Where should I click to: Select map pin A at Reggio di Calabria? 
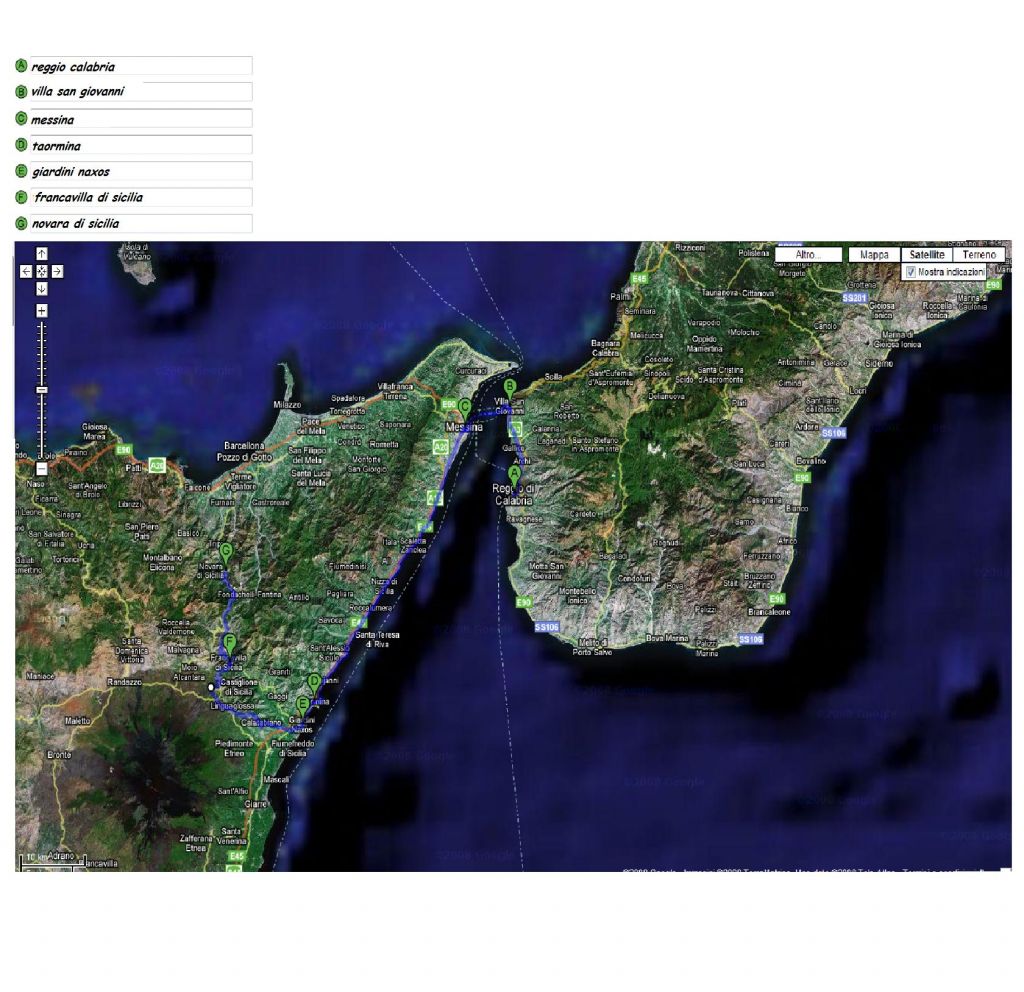(x=515, y=477)
